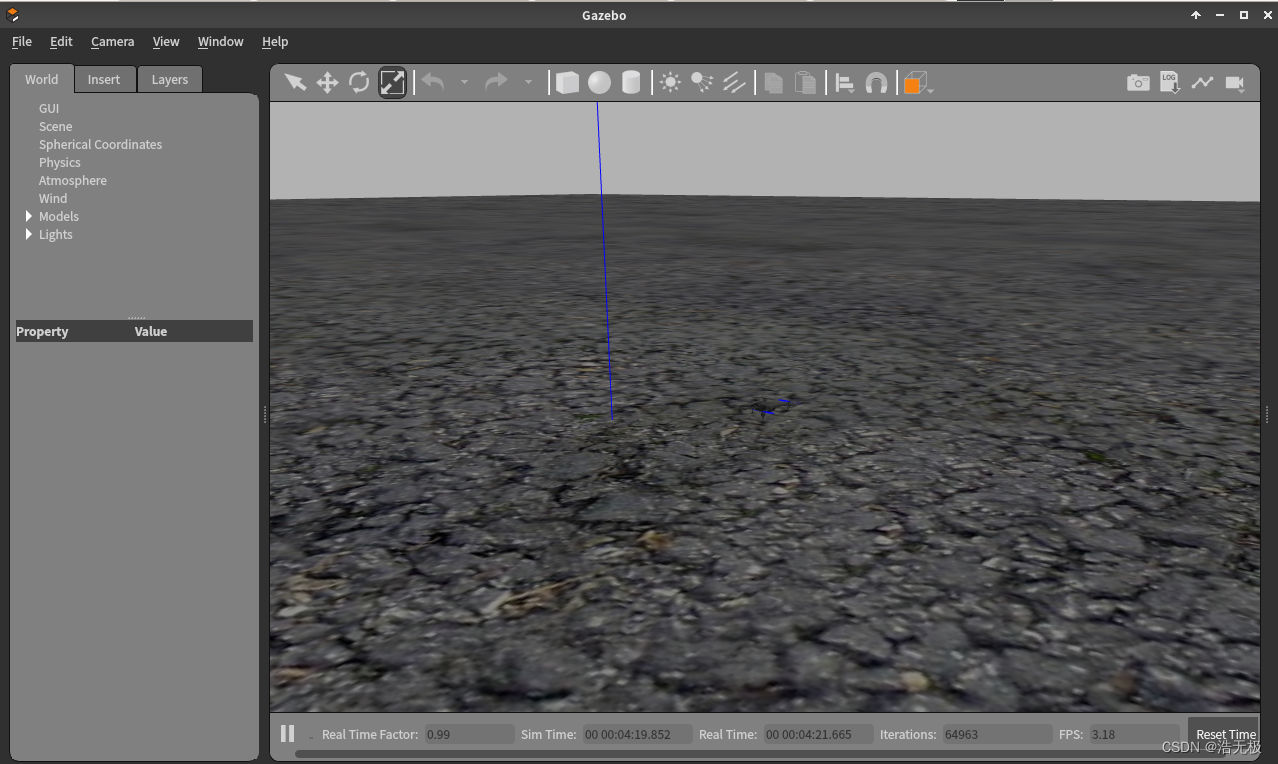This screenshot has height=764, width=1278.
Task: Open the Camera menu
Action: coord(112,41)
